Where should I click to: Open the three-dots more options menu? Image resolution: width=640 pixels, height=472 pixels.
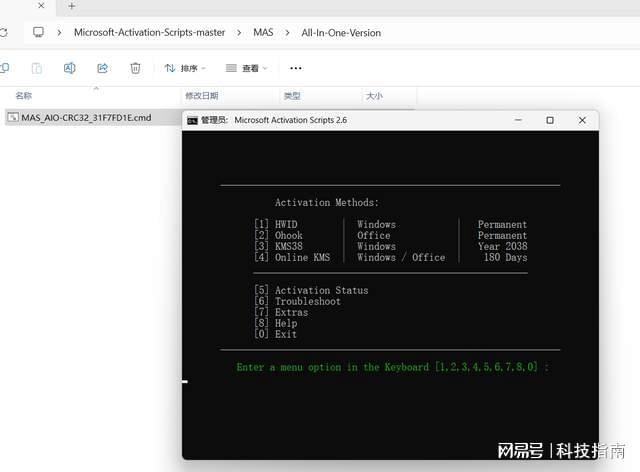[x=296, y=68]
